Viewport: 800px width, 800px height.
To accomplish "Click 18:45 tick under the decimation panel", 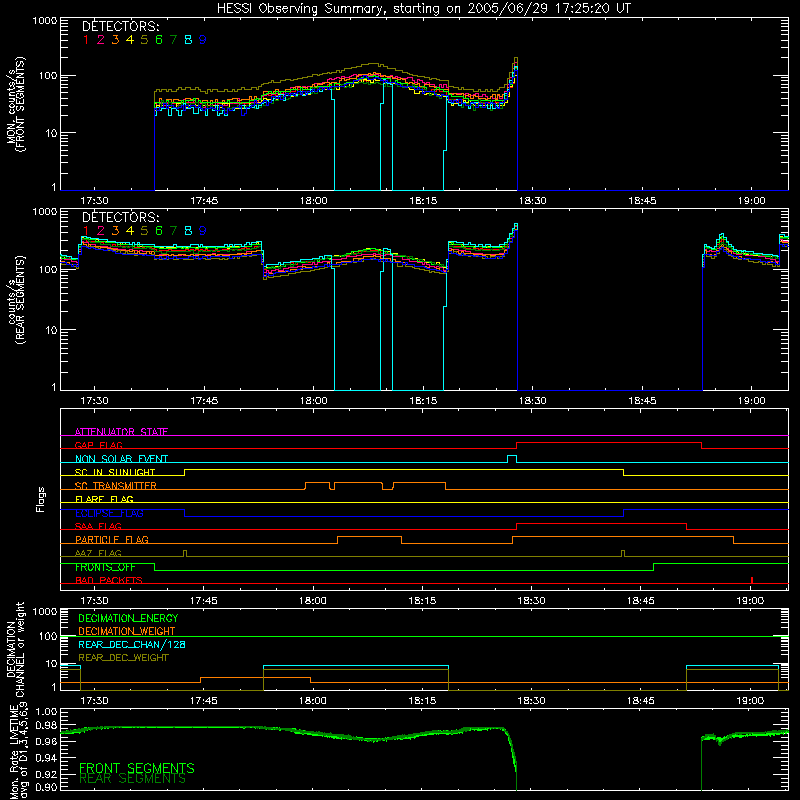I will click(x=641, y=701).
